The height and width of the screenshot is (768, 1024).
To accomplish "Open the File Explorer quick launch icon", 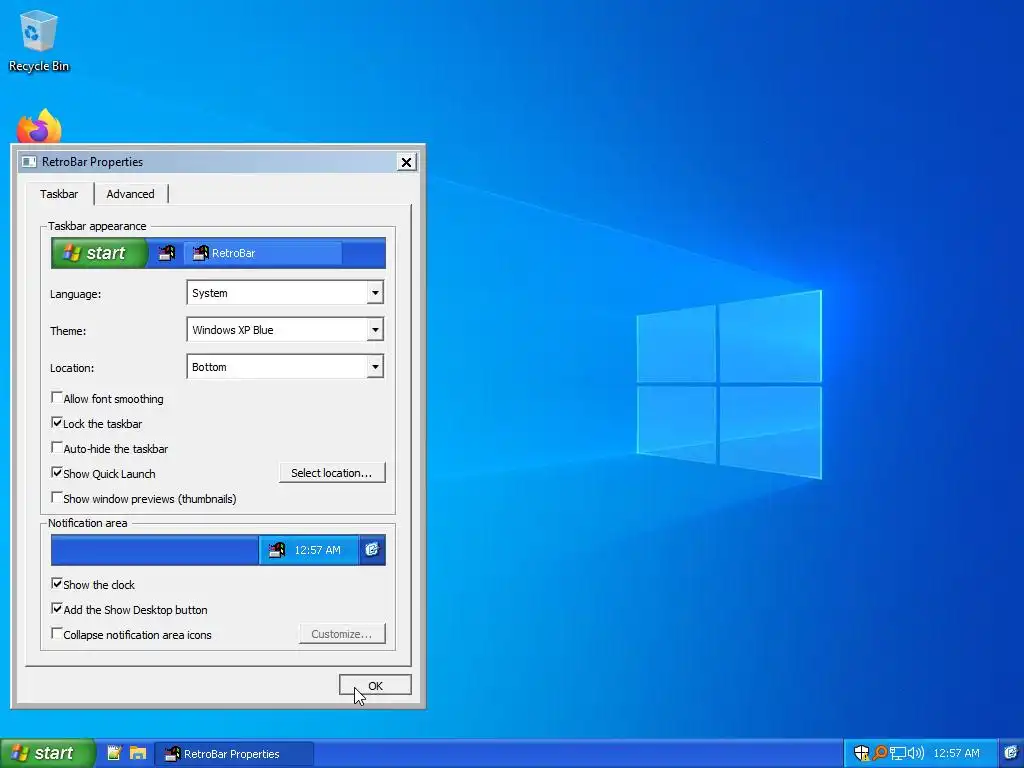I will pos(138,753).
